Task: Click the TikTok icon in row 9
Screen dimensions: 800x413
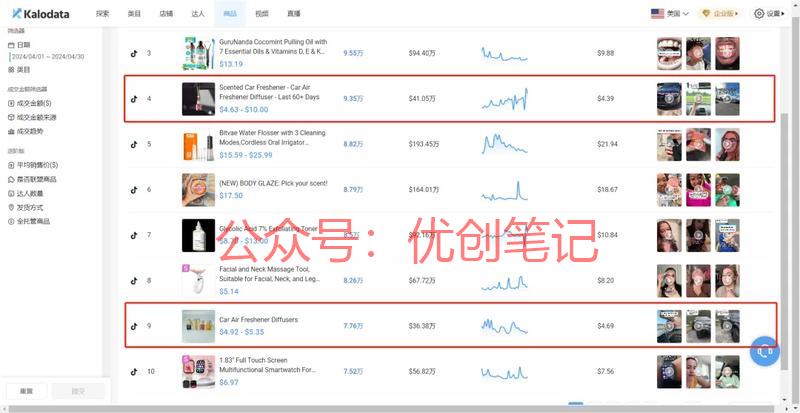Action: click(134, 326)
